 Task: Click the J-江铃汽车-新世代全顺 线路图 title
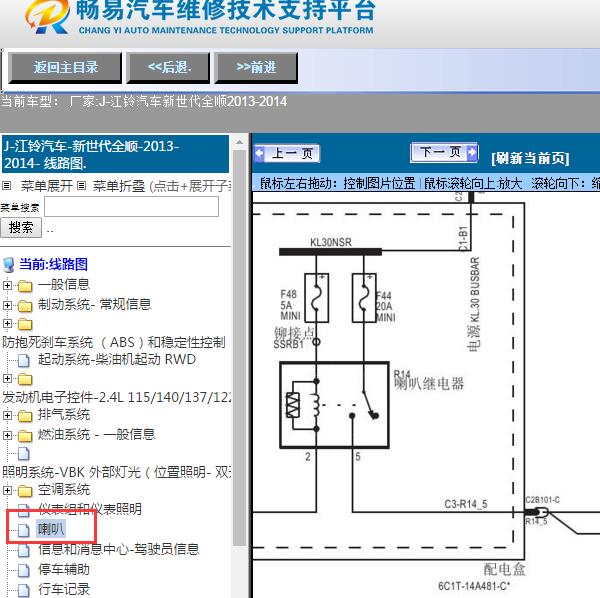pos(115,154)
